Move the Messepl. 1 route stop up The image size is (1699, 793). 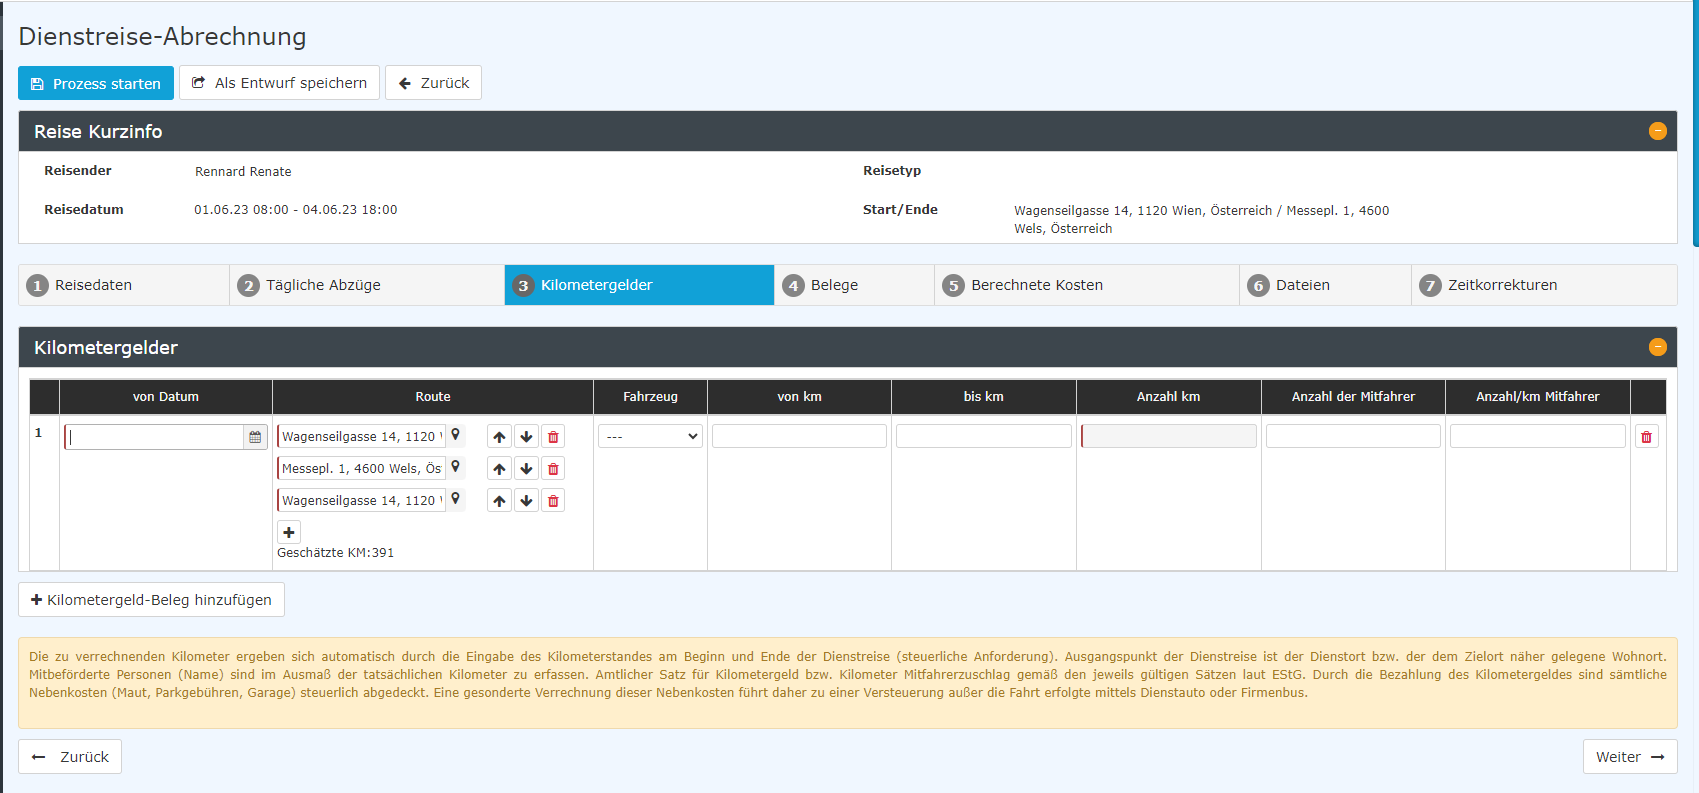point(499,469)
